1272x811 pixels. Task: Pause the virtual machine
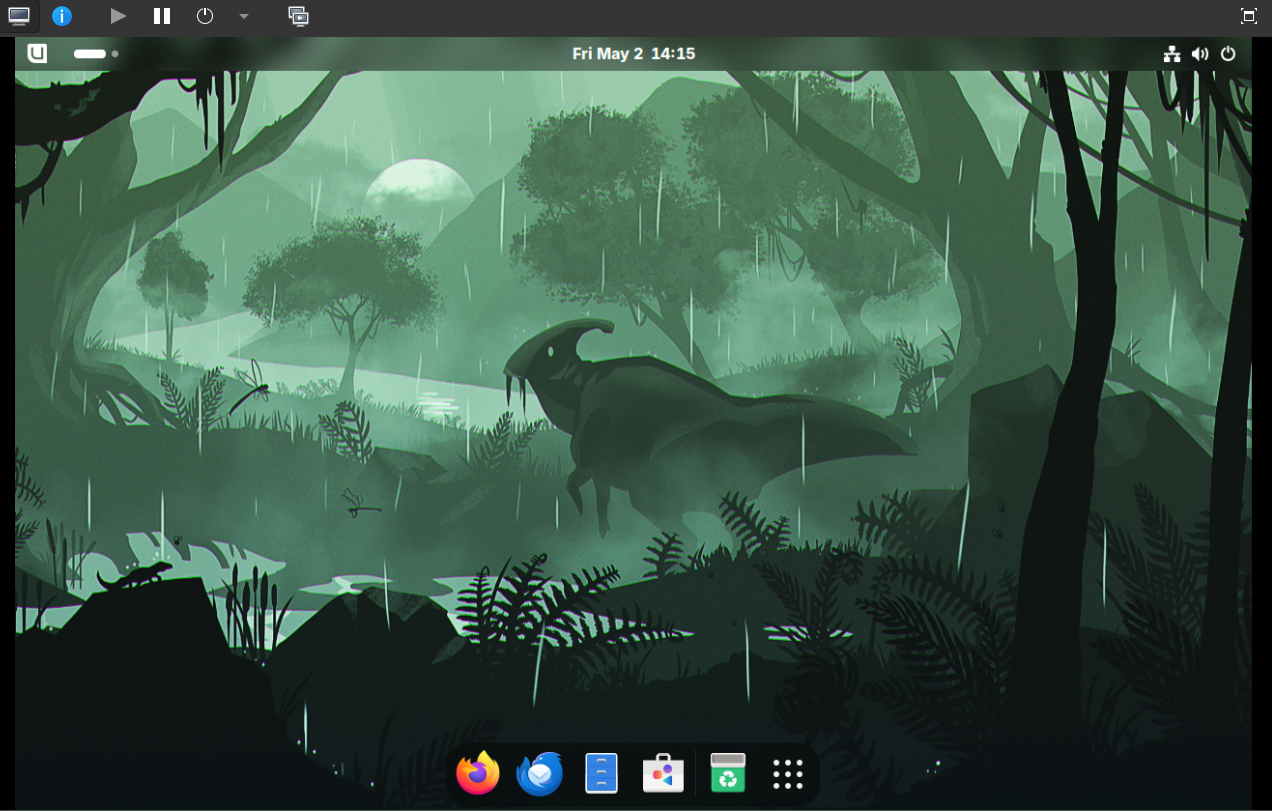pos(161,16)
